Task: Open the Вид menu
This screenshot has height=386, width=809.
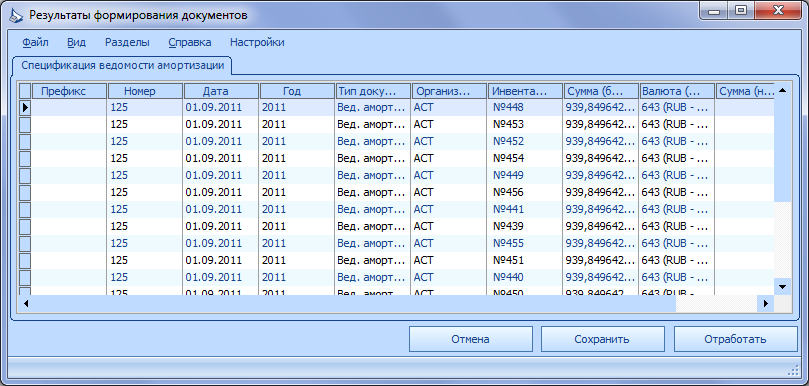Action: pyautogui.click(x=76, y=42)
